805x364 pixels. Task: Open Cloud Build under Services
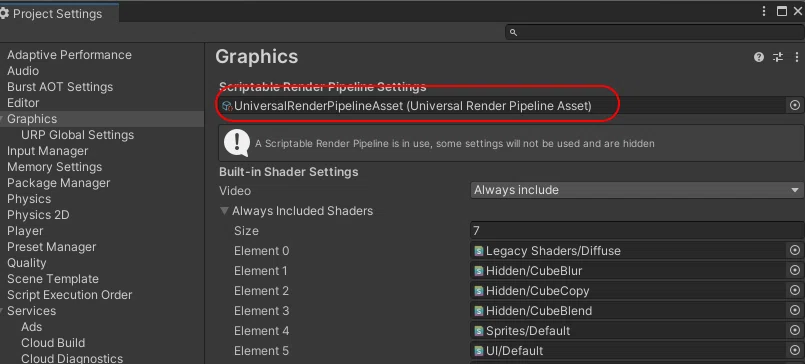(53, 342)
